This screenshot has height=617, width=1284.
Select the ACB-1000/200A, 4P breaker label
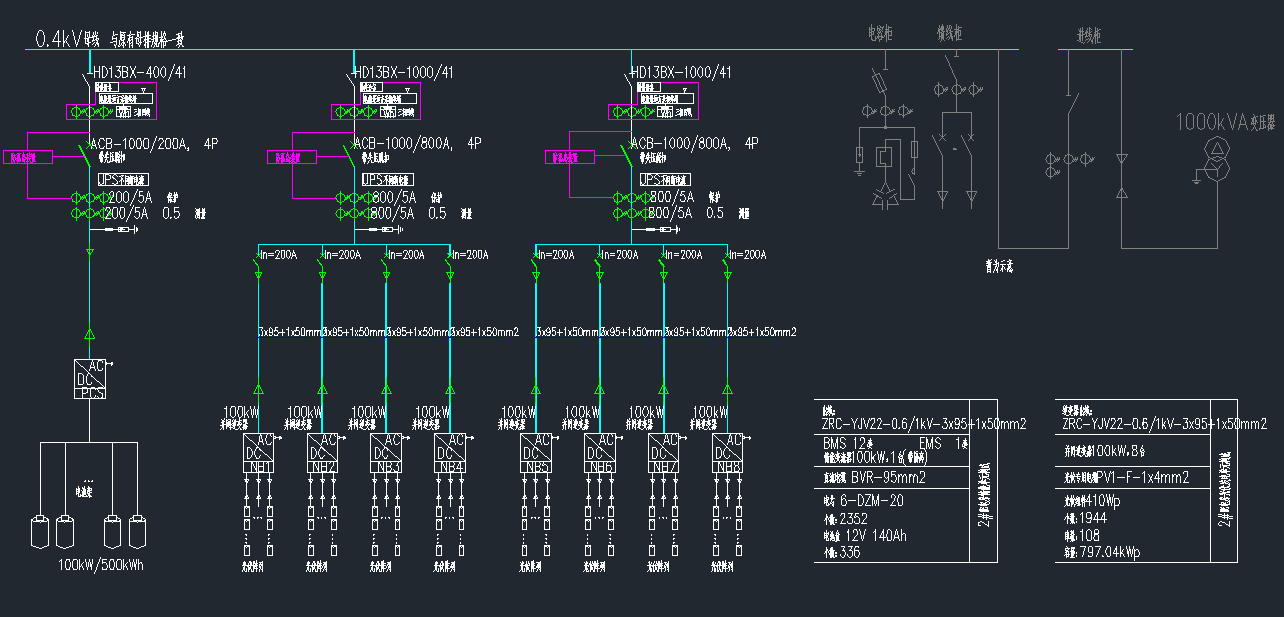154,143
